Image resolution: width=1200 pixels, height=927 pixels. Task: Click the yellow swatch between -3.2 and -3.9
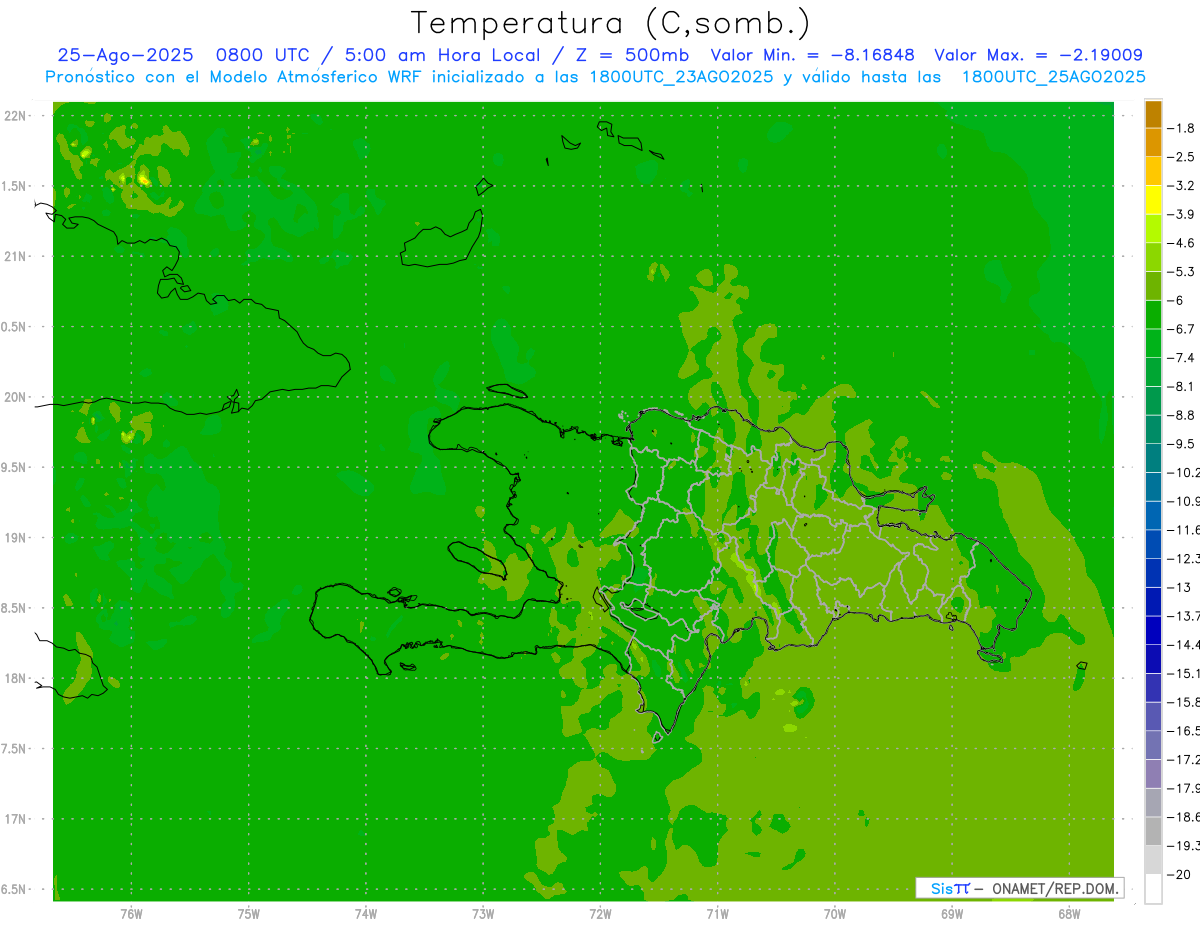click(x=1153, y=200)
